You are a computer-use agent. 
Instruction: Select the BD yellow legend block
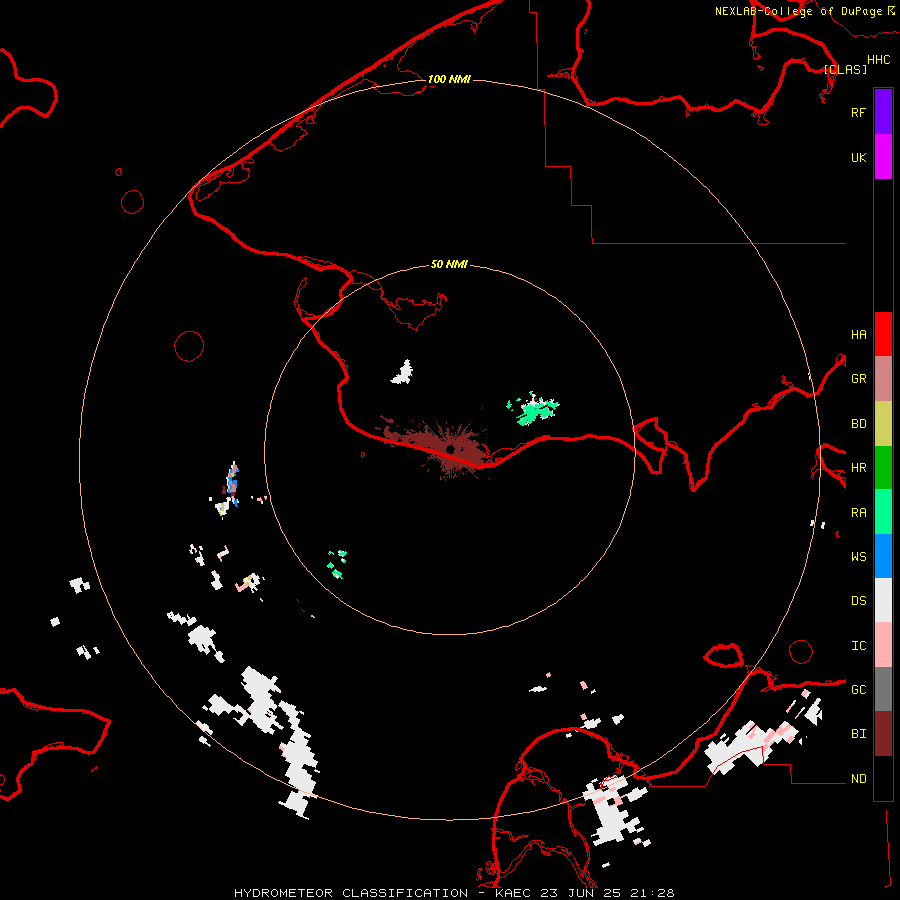pyautogui.click(x=883, y=424)
